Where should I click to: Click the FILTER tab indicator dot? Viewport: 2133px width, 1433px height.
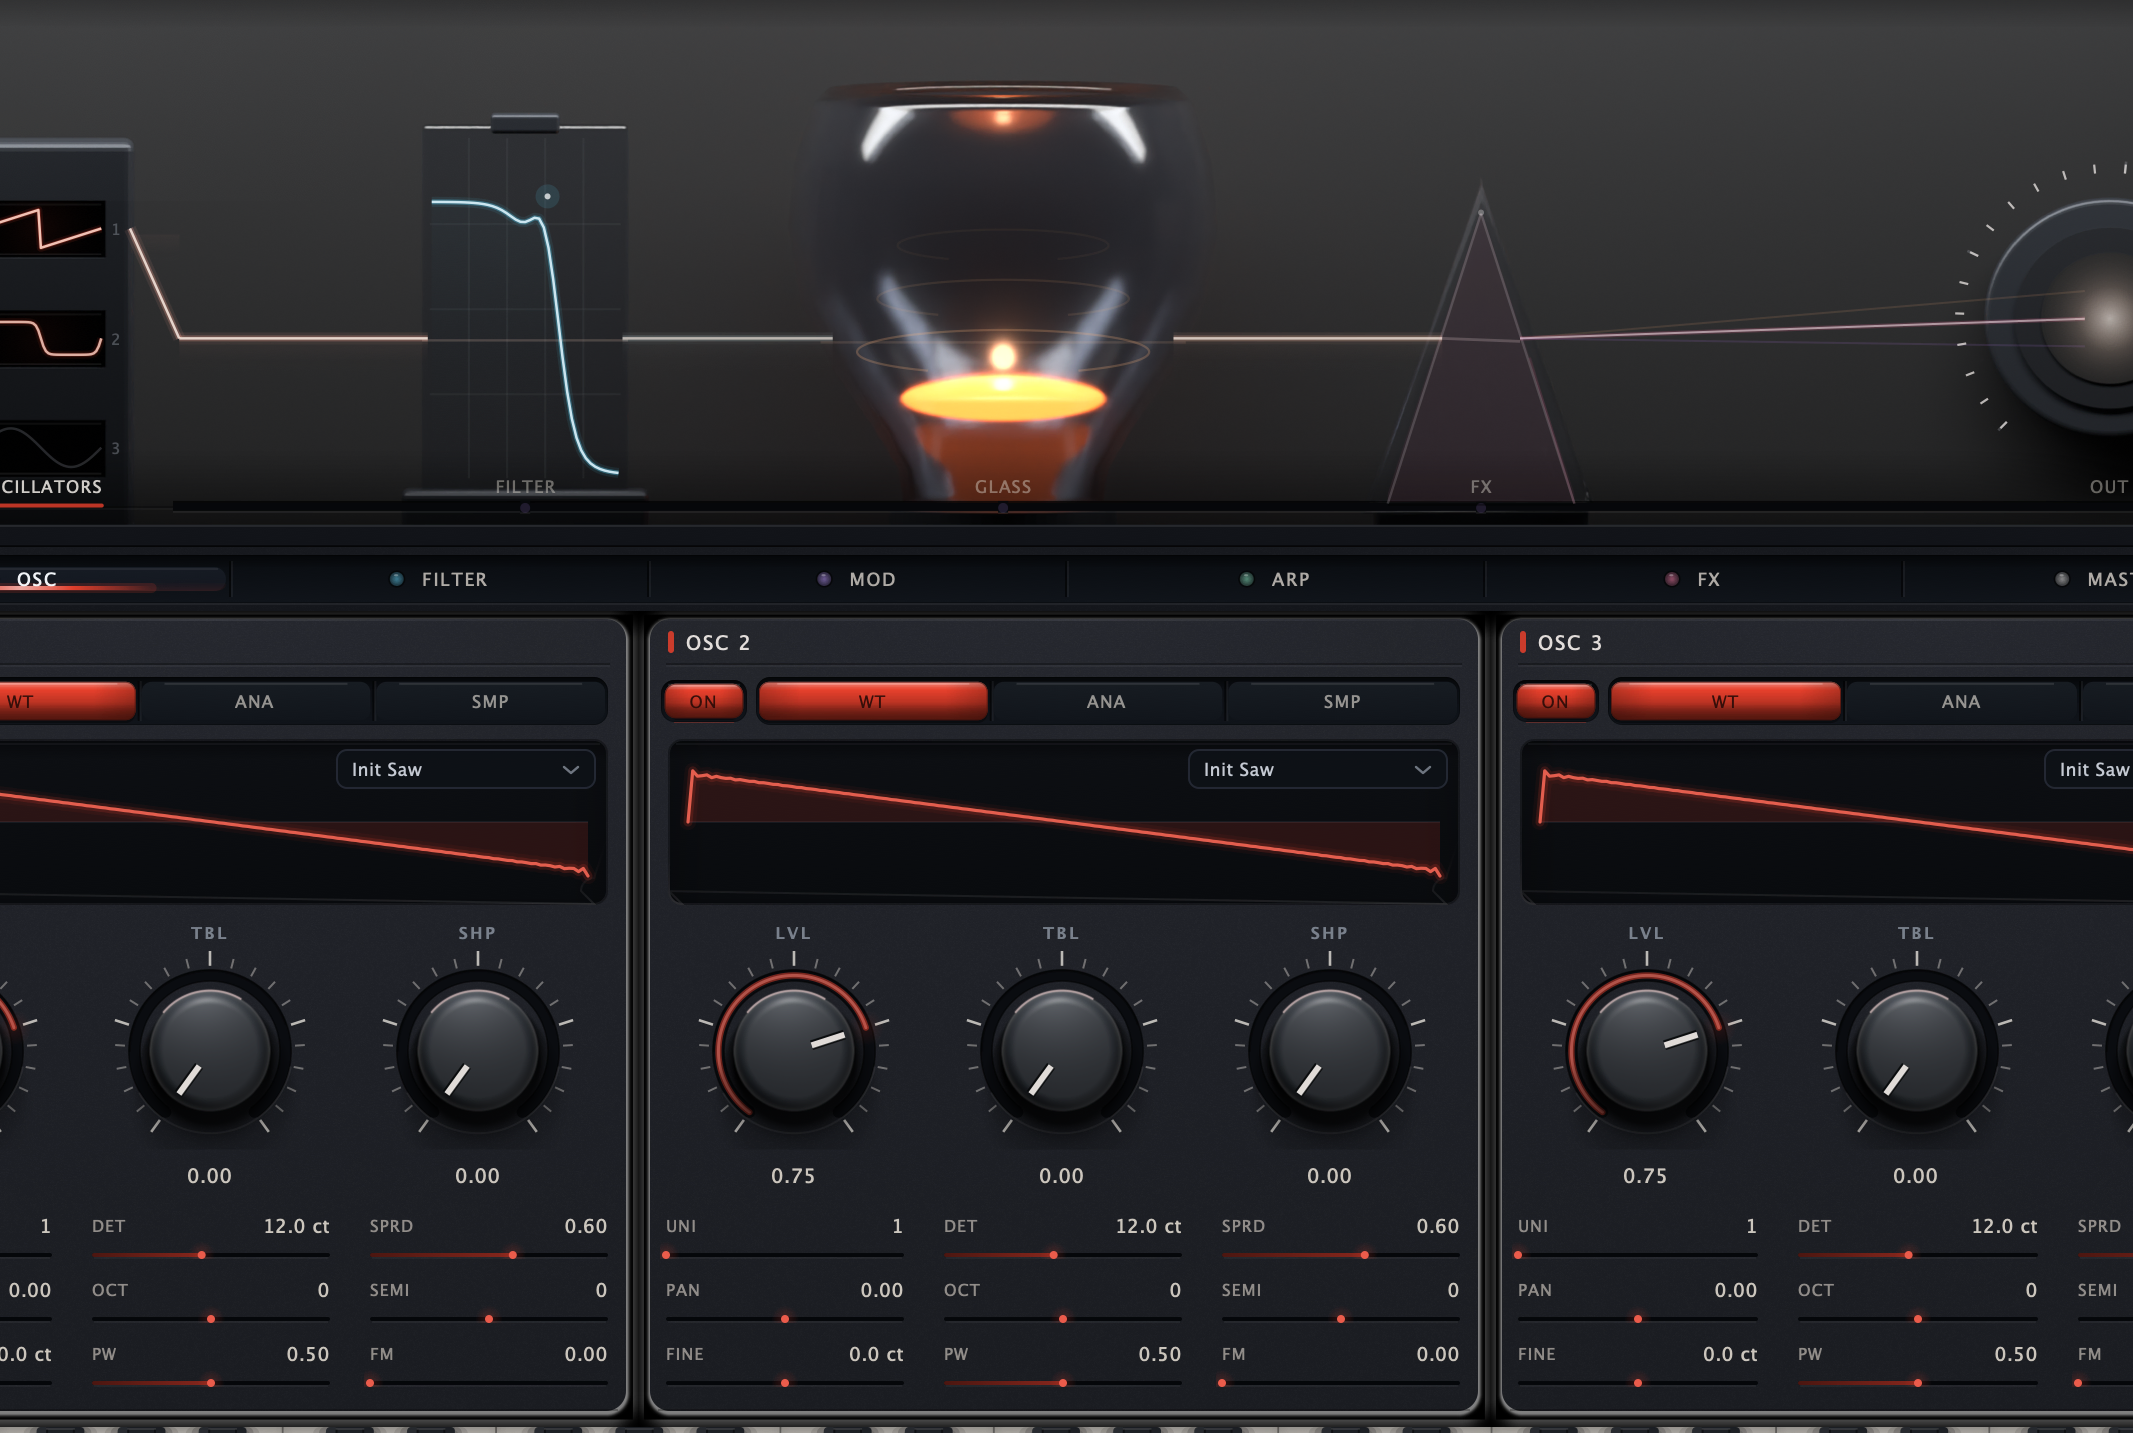[x=397, y=579]
